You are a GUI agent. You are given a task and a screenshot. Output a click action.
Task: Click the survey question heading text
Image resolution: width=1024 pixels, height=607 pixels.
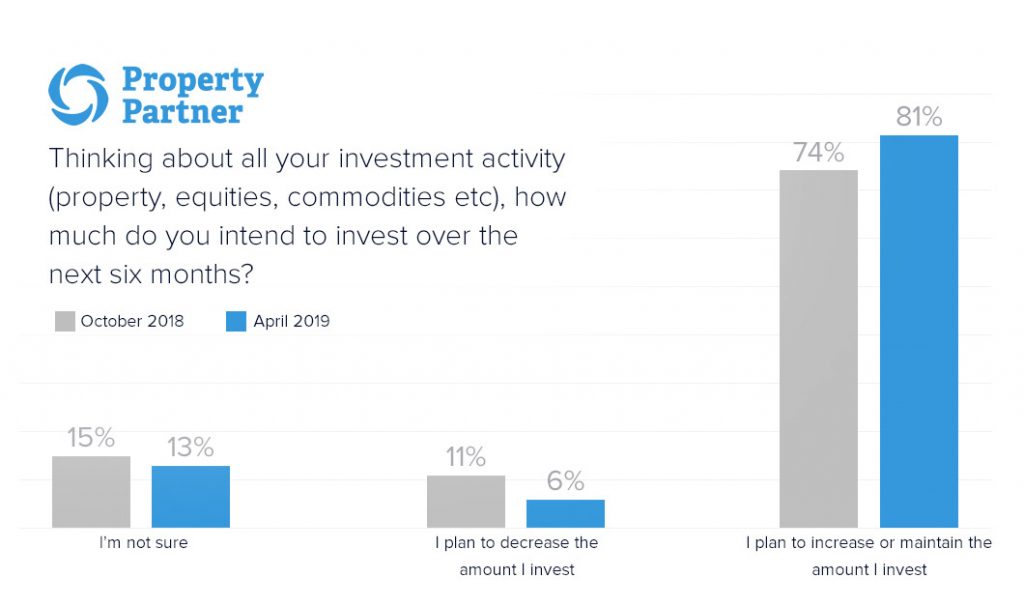point(308,216)
